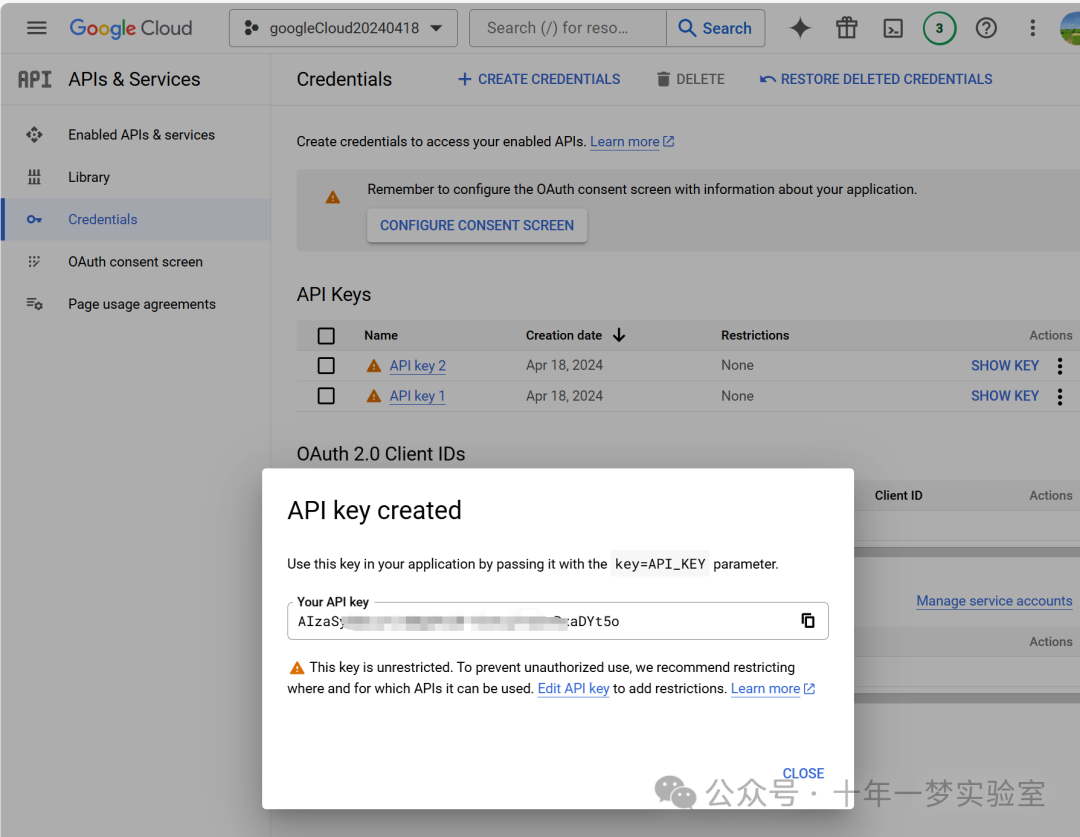Click the Library grid icon
Image resolution: width=1080 pixels, height=837 pixels.
[34, 177]
